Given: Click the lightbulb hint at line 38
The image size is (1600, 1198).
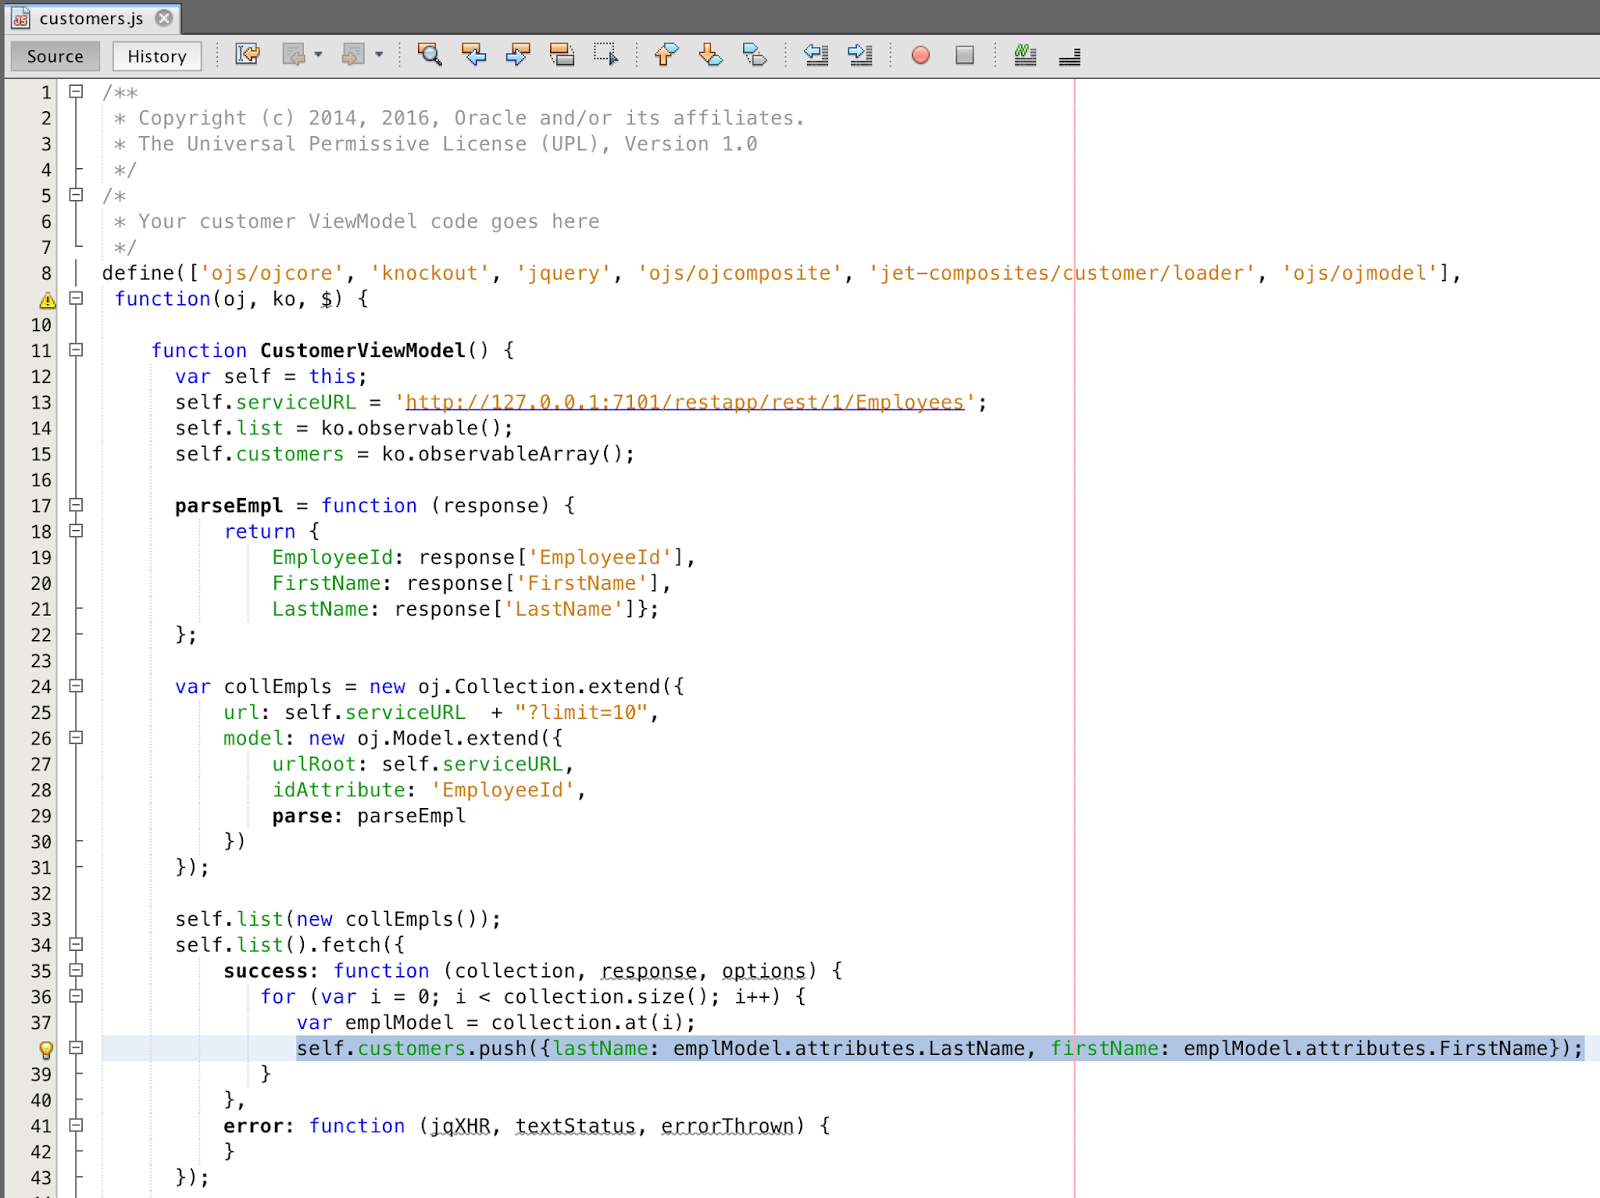Looking at the screenshot, I should [44, 1049].
